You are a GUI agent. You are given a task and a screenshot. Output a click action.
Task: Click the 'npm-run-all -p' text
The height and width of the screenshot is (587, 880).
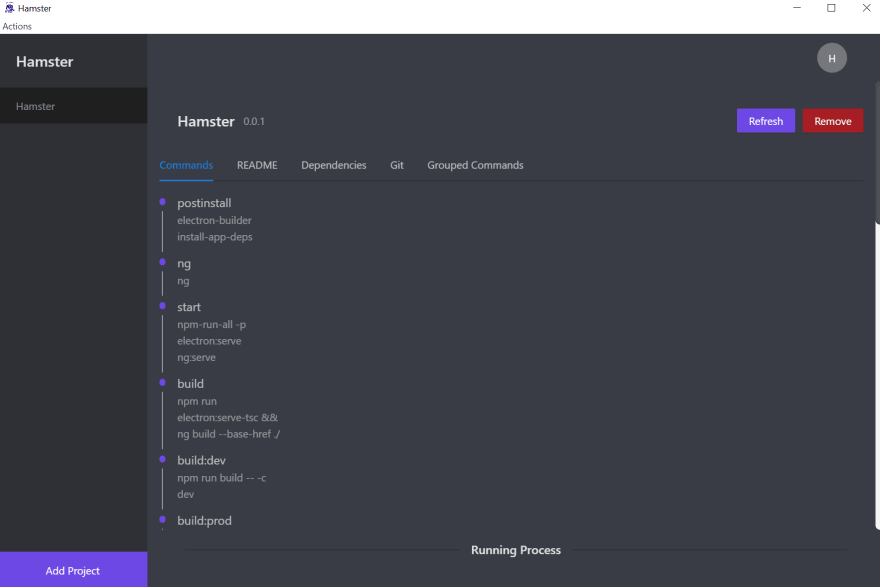pos(212,324)
